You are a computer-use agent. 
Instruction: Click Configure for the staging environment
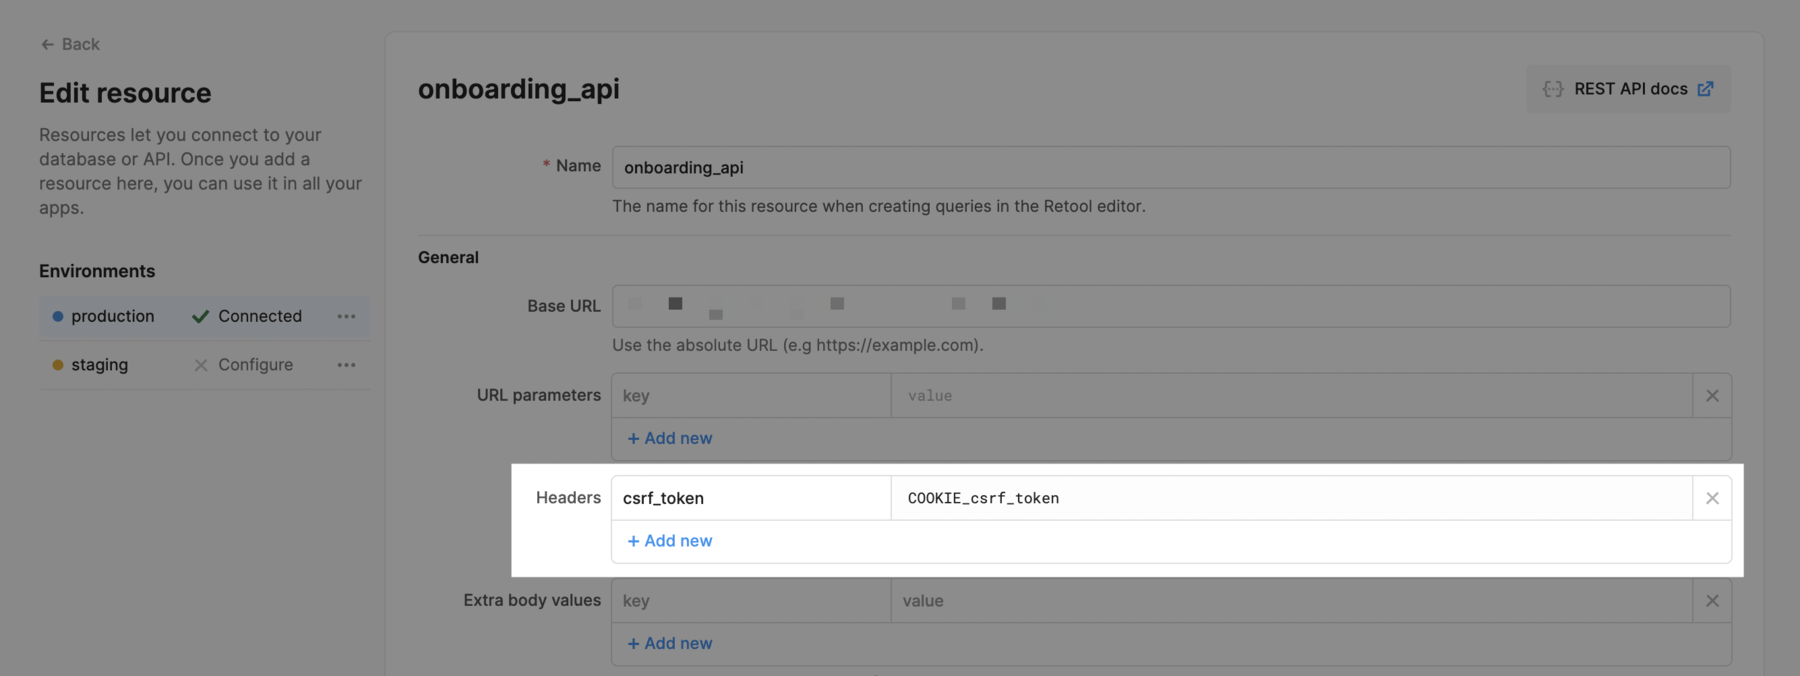[255, 365]
